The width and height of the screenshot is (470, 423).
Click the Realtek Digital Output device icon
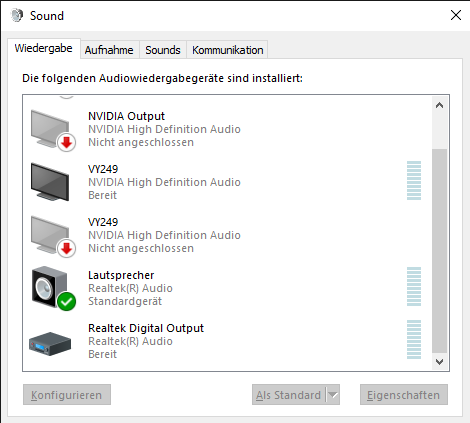50,344
